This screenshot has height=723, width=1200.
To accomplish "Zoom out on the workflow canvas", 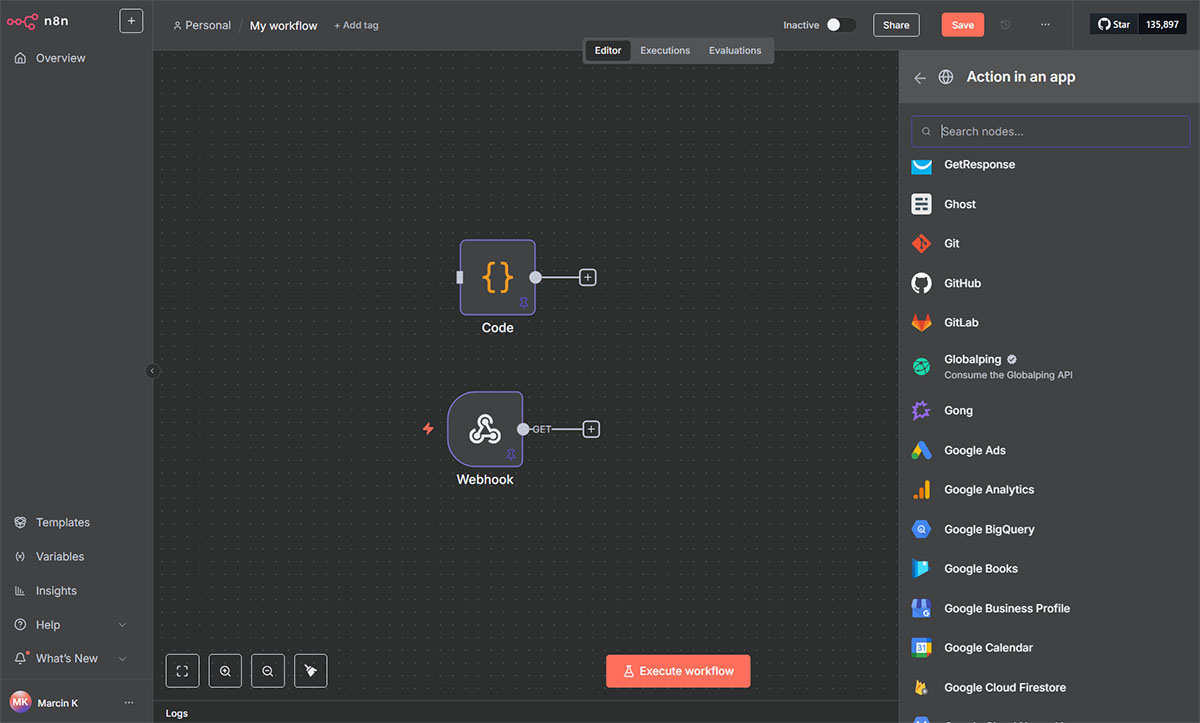I will point(268,671).
